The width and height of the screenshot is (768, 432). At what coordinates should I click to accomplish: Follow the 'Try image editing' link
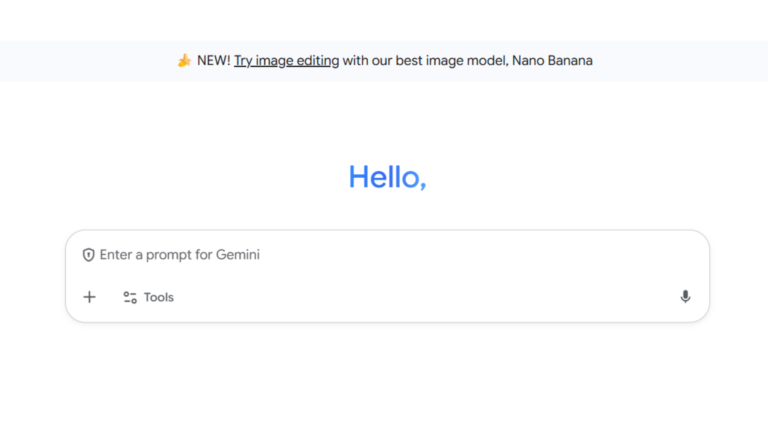click(x=286, y=61)
